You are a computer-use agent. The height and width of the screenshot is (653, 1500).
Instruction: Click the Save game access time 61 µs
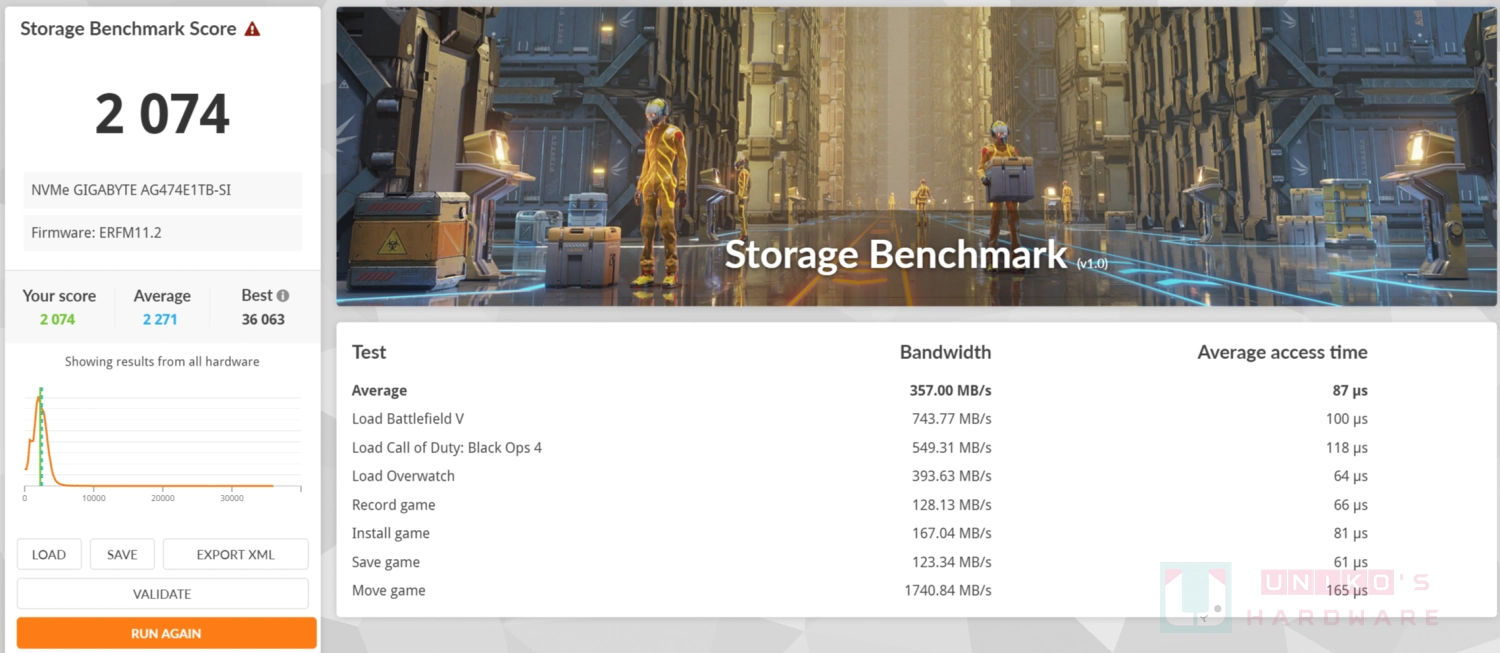pyautogui.click(x=1350, y=562)
